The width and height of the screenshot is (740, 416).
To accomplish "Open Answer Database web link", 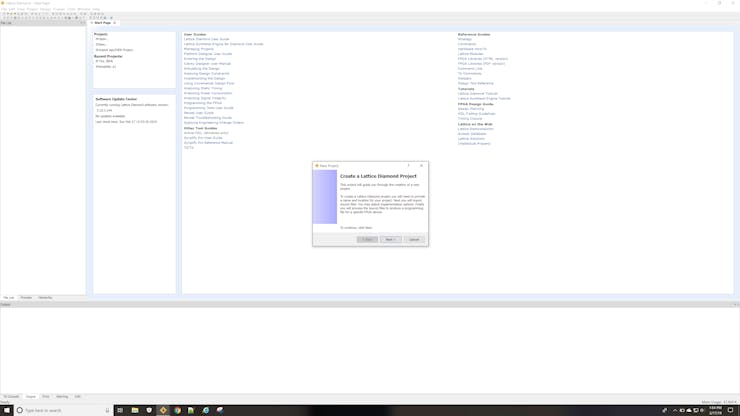I will pos(472,134).
